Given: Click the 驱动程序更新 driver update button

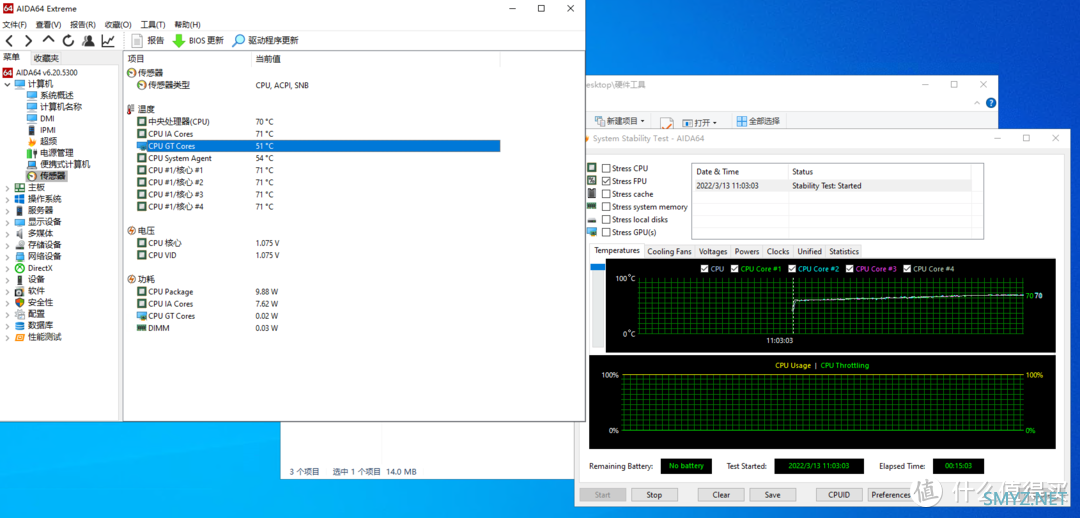Looking at the screenshot, I should (265, 41).
